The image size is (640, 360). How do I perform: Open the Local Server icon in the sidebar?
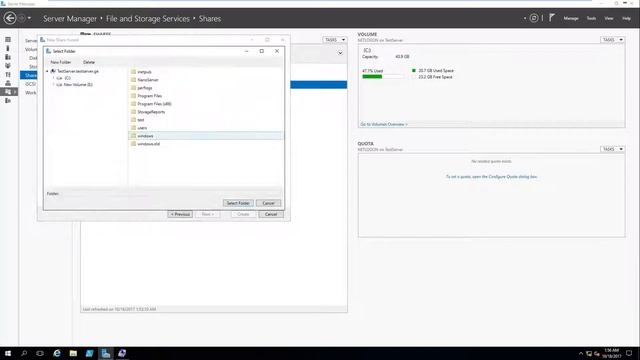(8, 48)
